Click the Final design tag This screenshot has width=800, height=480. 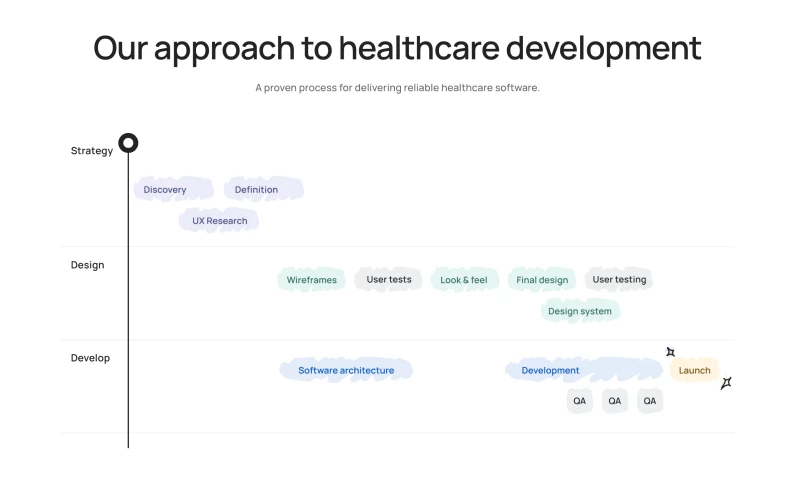[542, 280]
